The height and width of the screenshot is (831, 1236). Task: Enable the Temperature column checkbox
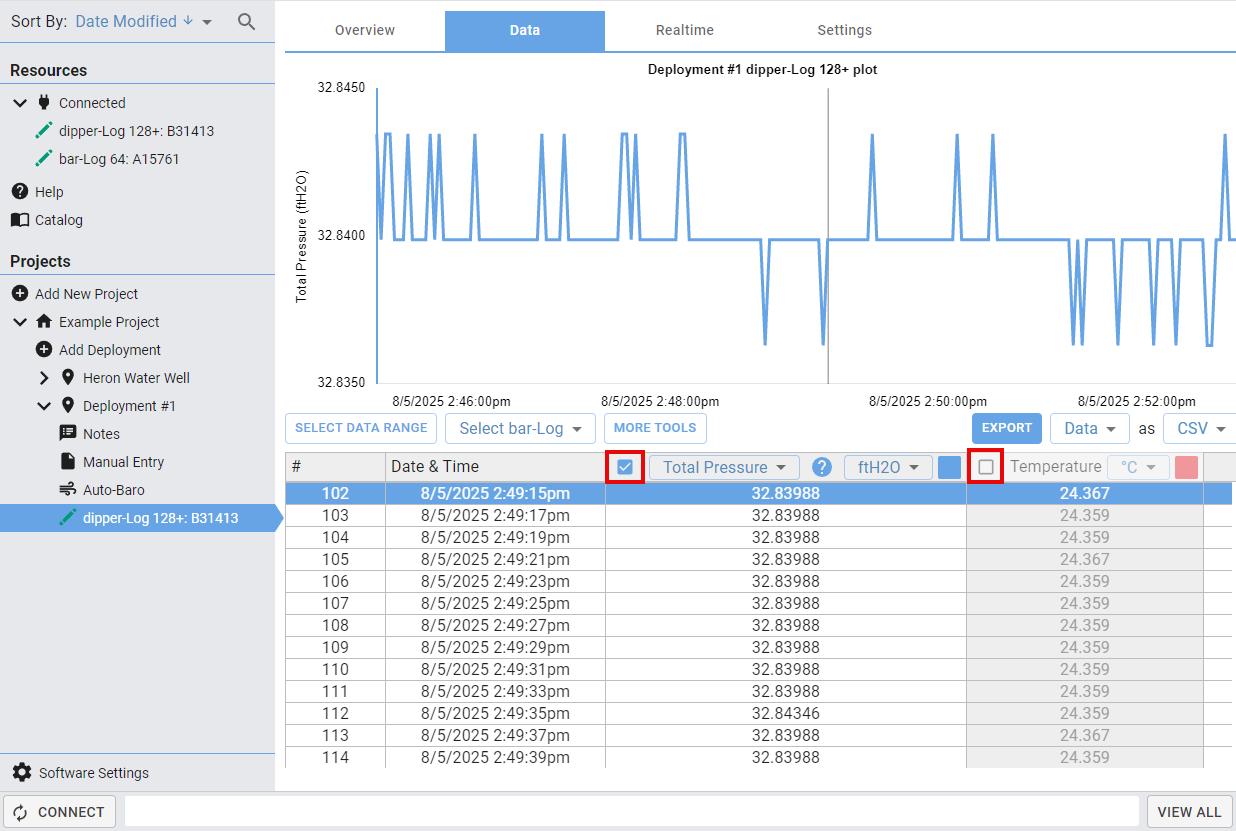tap(986, 467)
